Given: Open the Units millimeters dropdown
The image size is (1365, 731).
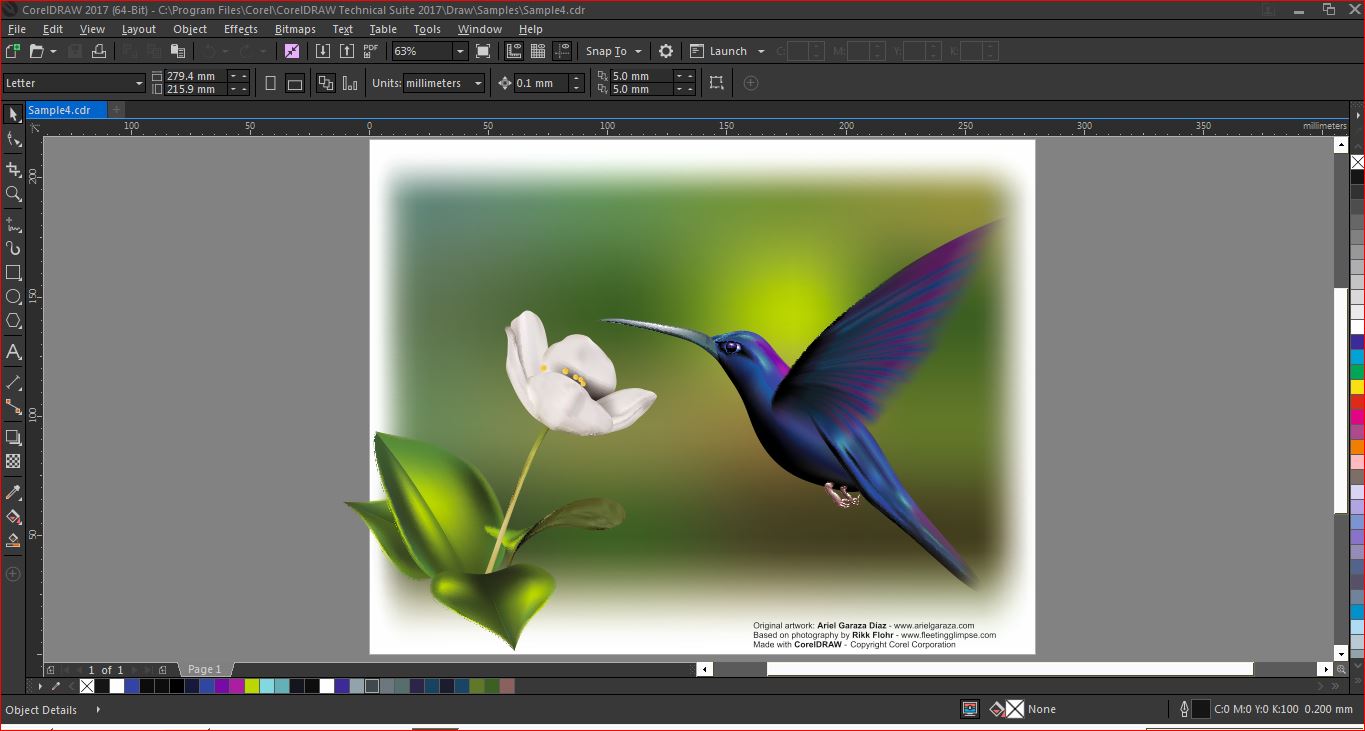Looking at the screenshot, I should (478, 83).
